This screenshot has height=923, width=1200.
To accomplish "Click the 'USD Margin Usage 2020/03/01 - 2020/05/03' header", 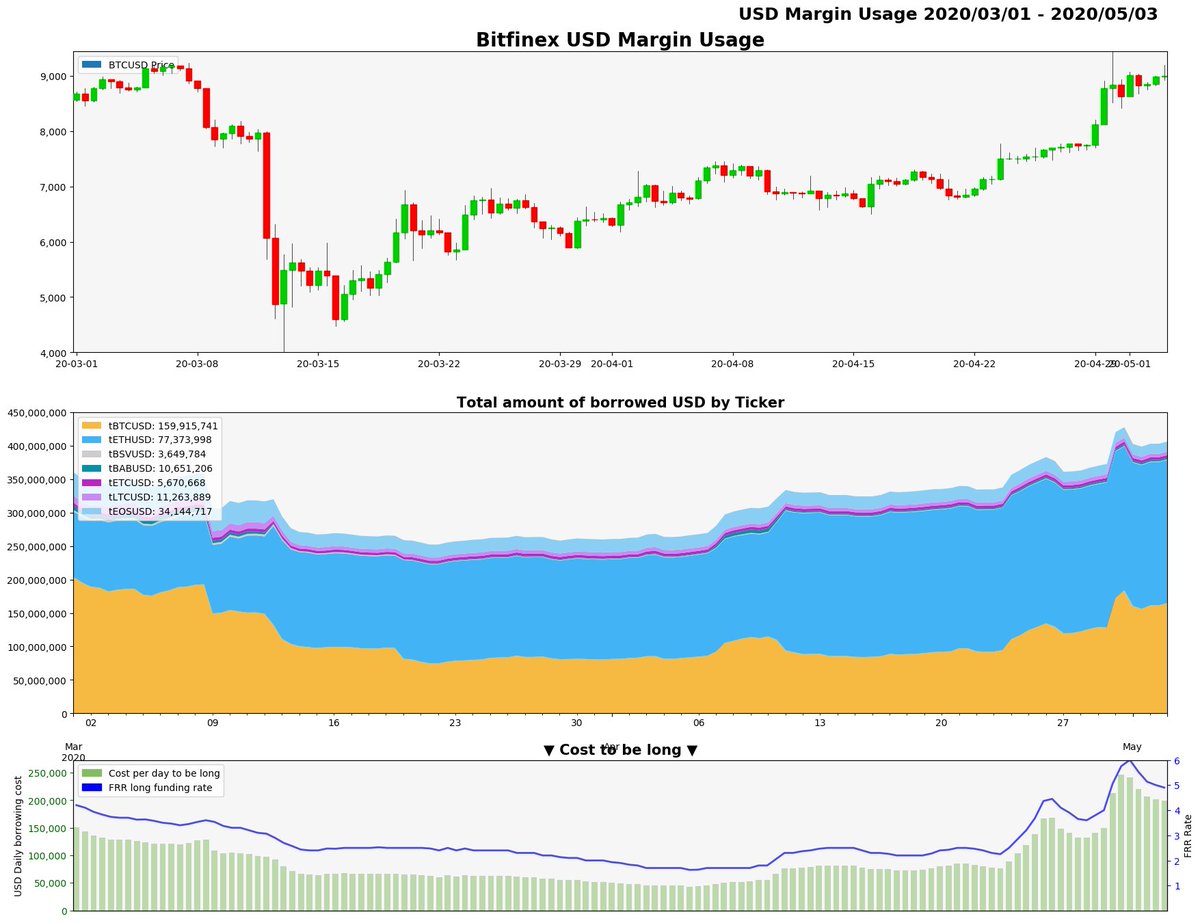I will (x=948, y=14).
